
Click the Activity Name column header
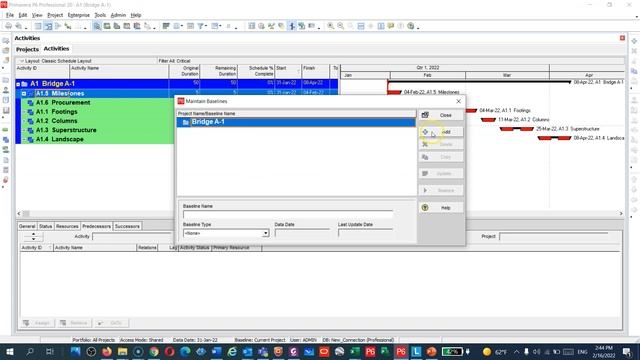[x=119, y=71]
